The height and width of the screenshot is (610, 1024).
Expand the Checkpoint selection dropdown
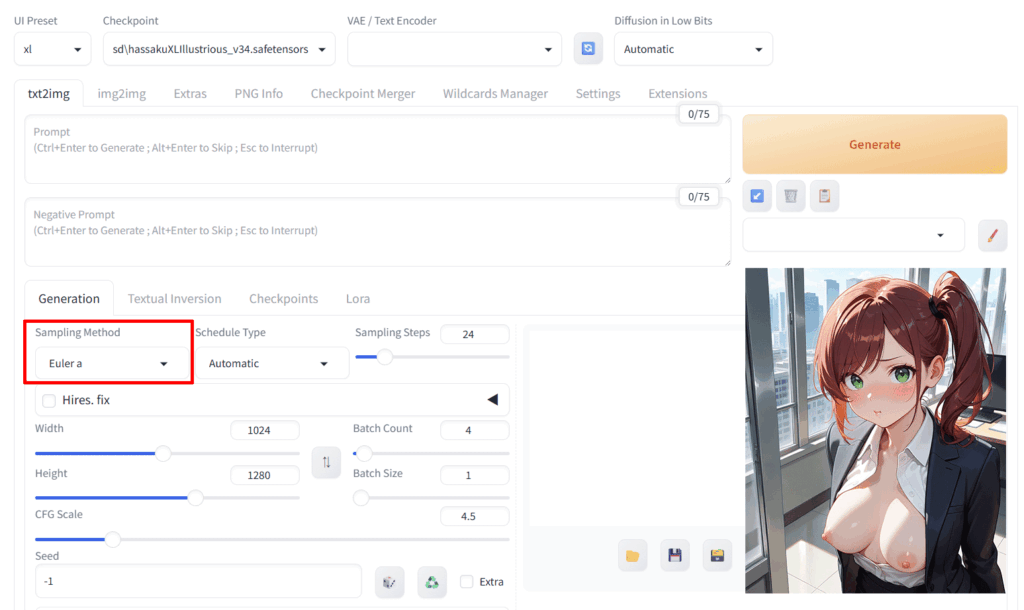[219, 49]
